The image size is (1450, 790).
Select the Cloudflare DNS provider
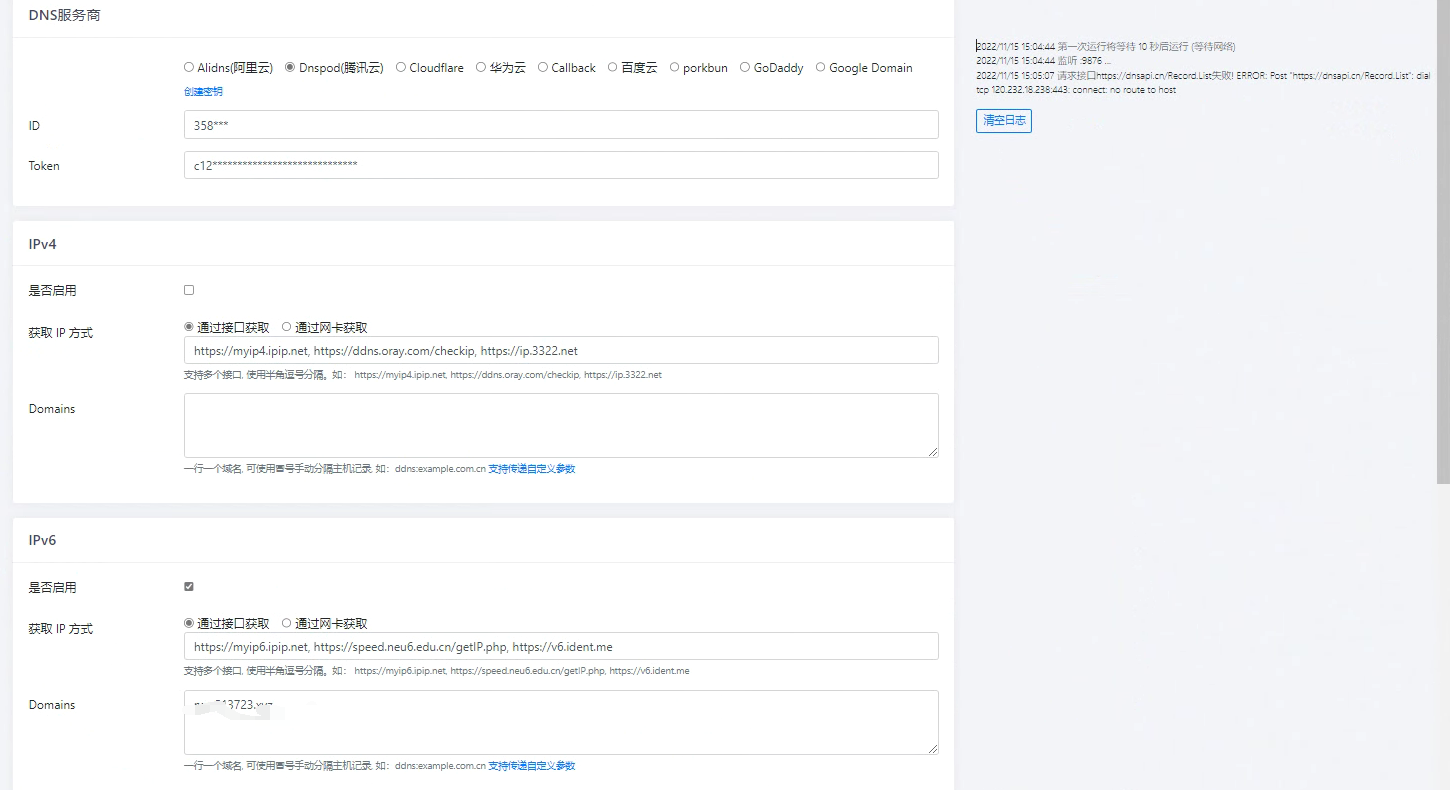pos(399,67)
